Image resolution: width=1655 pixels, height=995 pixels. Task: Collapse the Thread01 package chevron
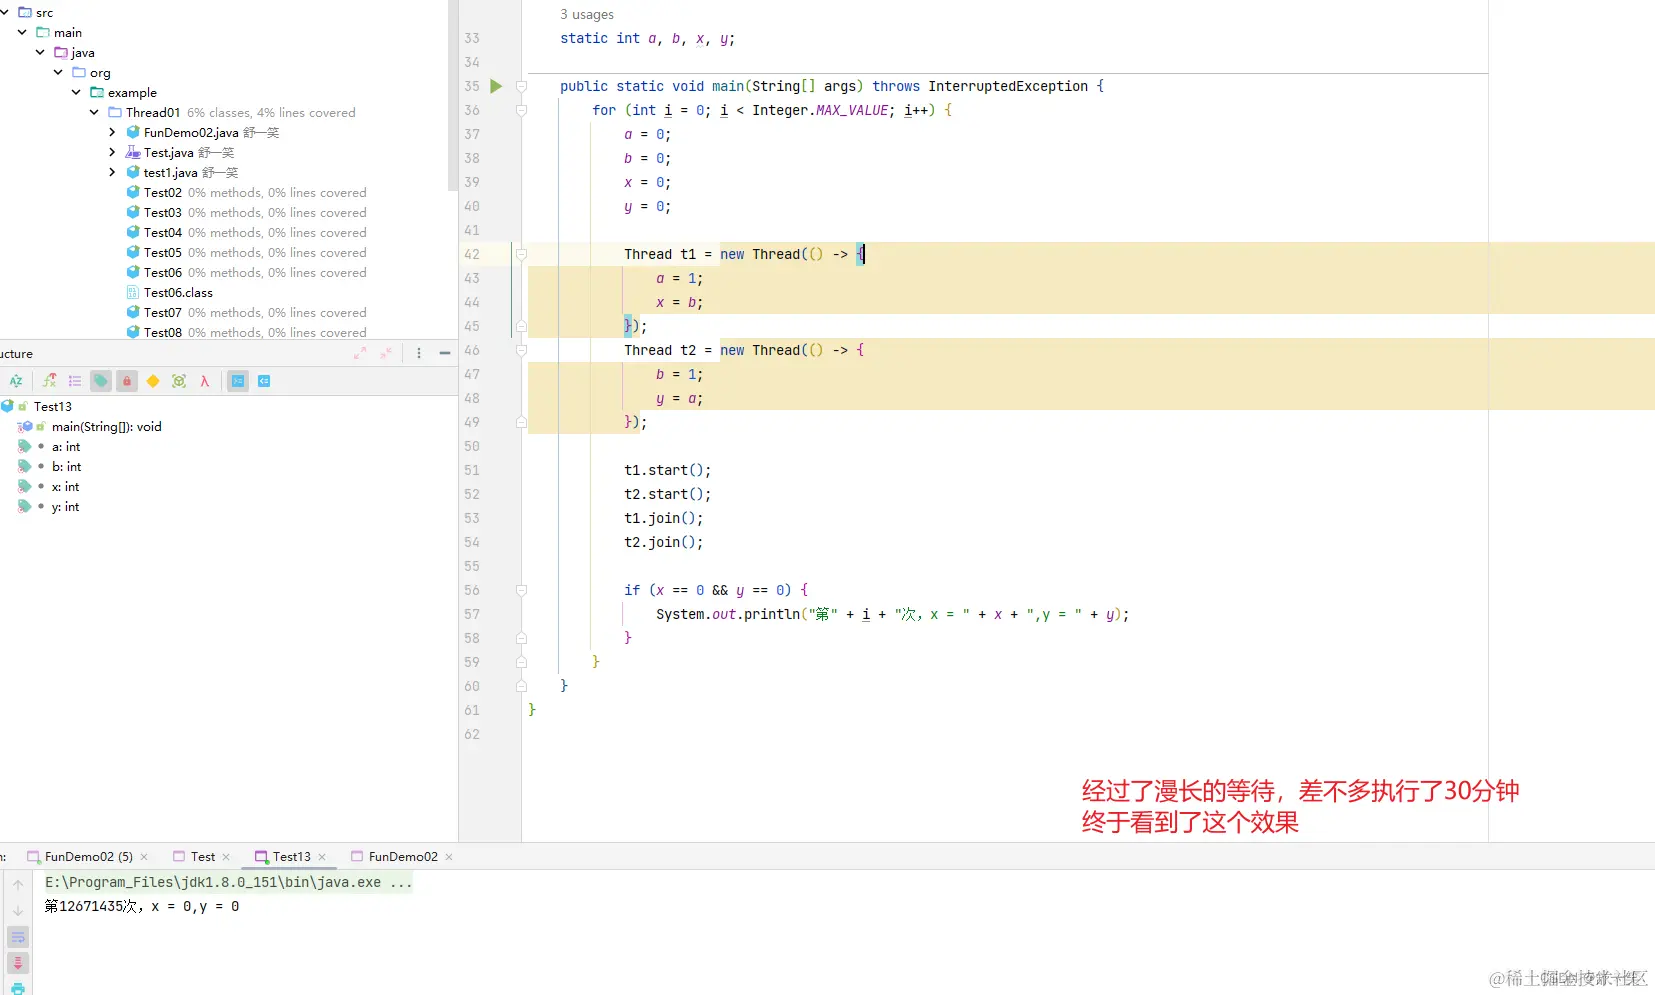click(94, 112)
